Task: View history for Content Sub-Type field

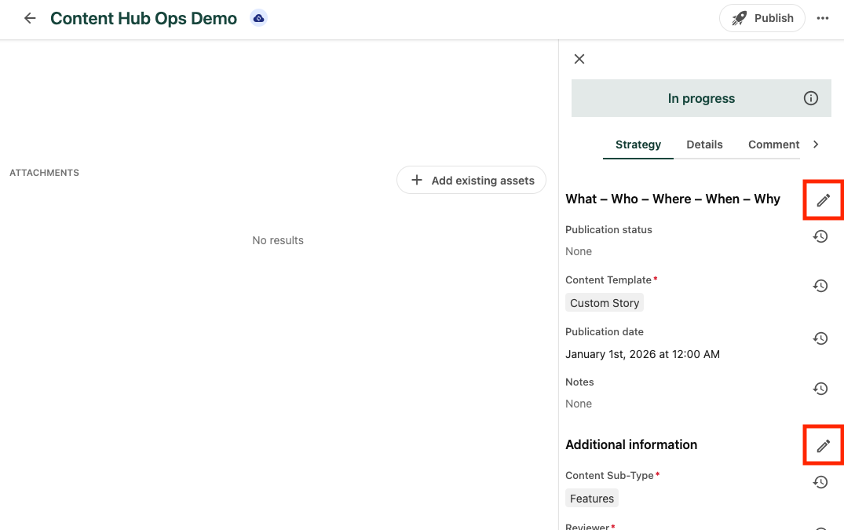Action: coord(820,483)
